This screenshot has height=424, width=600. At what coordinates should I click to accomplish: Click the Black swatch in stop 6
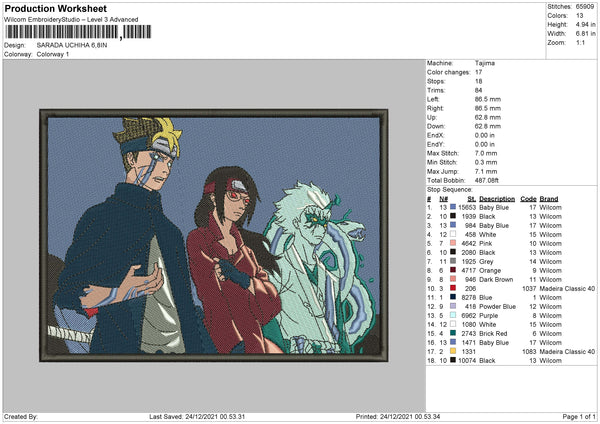point(453,252)
